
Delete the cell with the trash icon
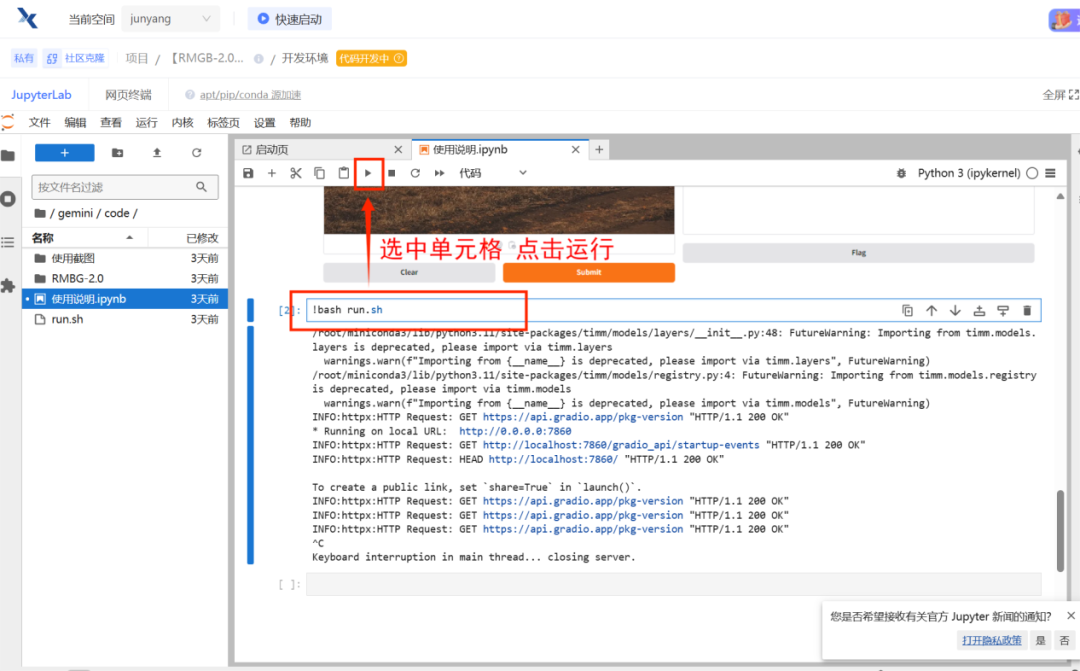(x=1027, y=311)
